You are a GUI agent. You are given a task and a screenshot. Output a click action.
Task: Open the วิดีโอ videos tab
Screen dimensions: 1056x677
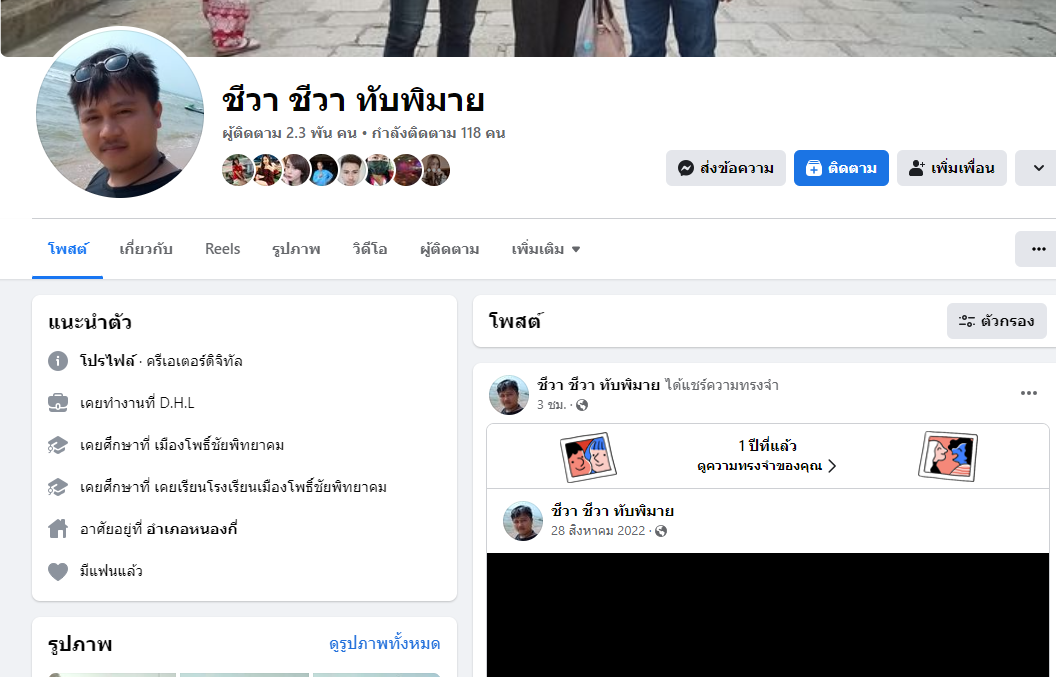[370, 249]
